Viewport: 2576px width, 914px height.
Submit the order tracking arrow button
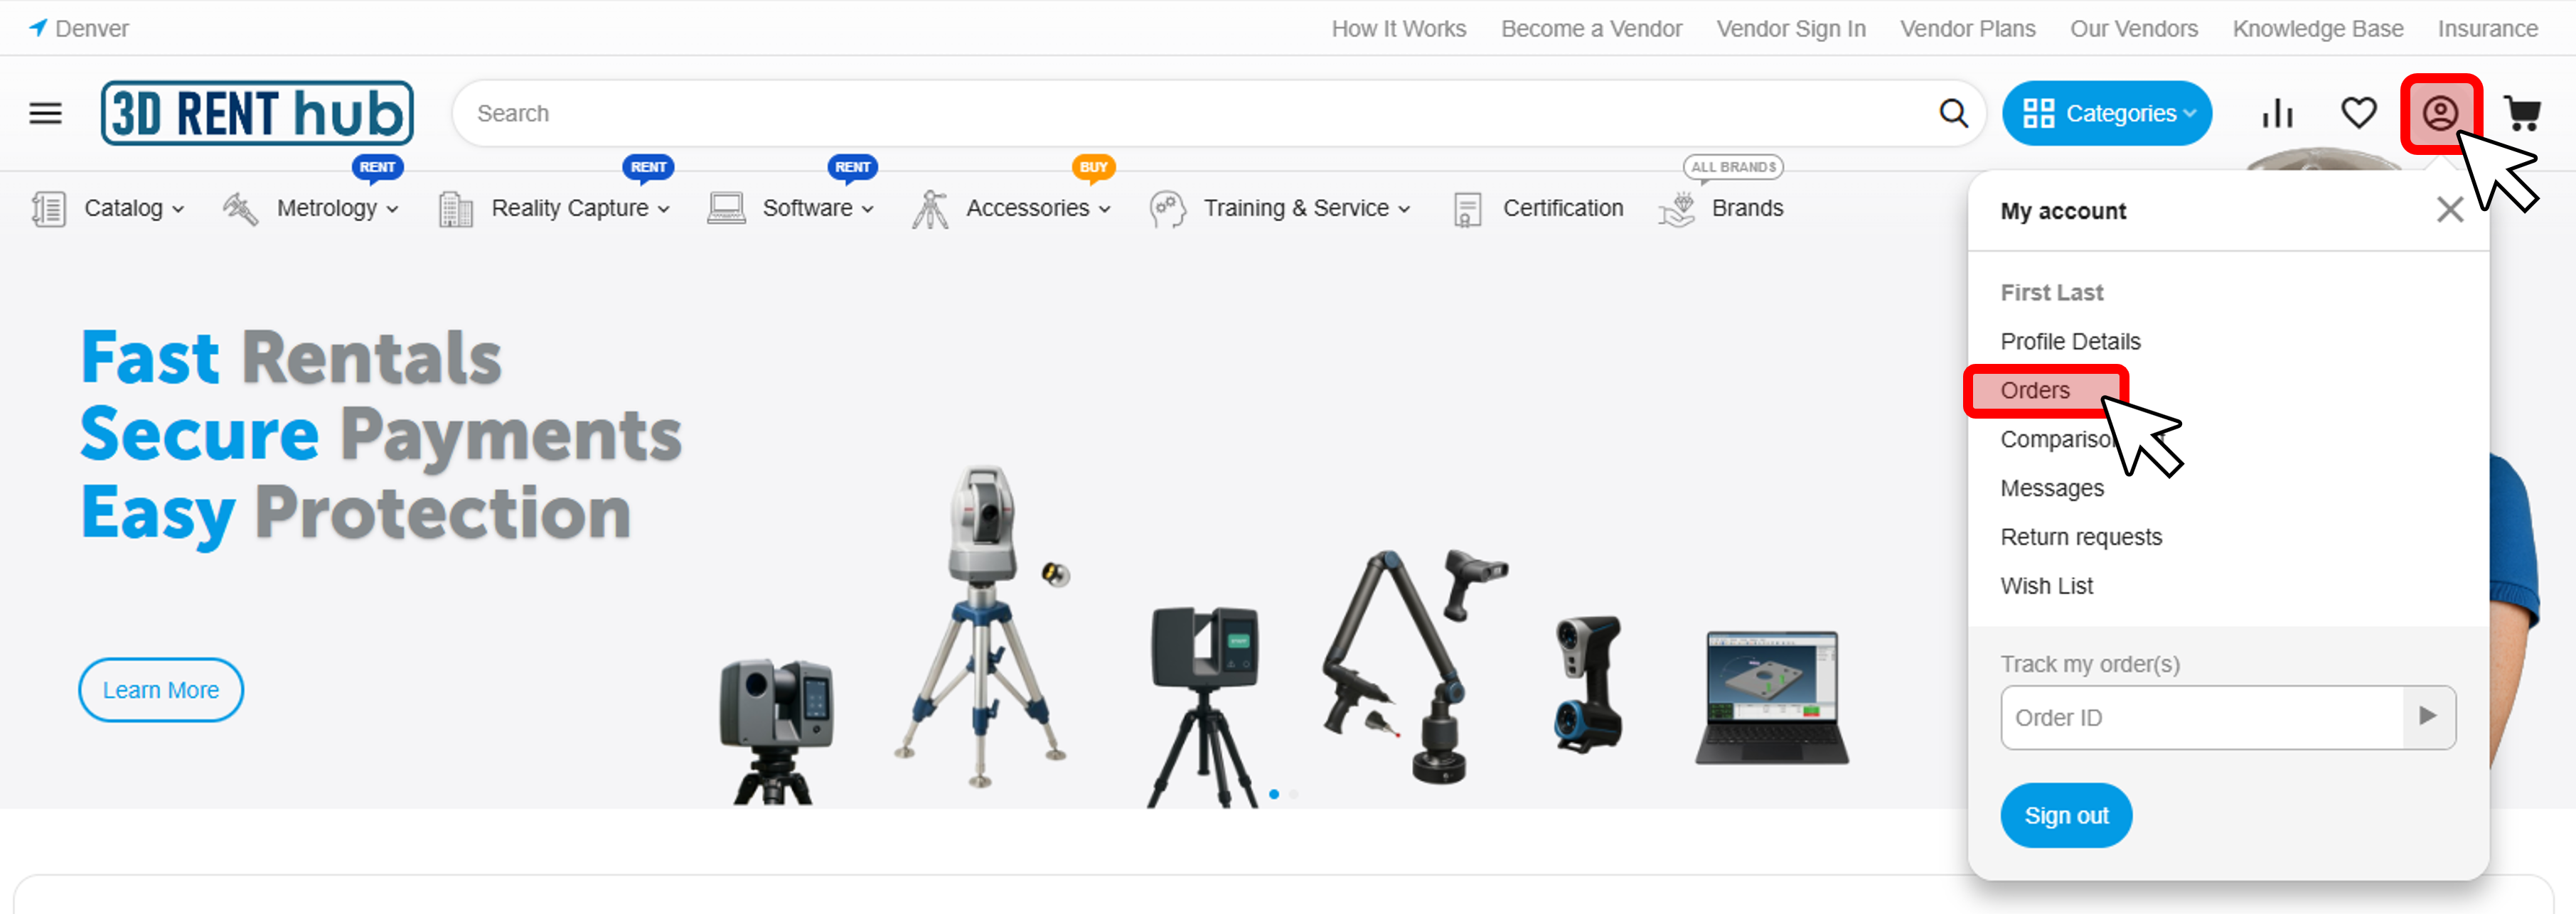tap(2427, 716)
